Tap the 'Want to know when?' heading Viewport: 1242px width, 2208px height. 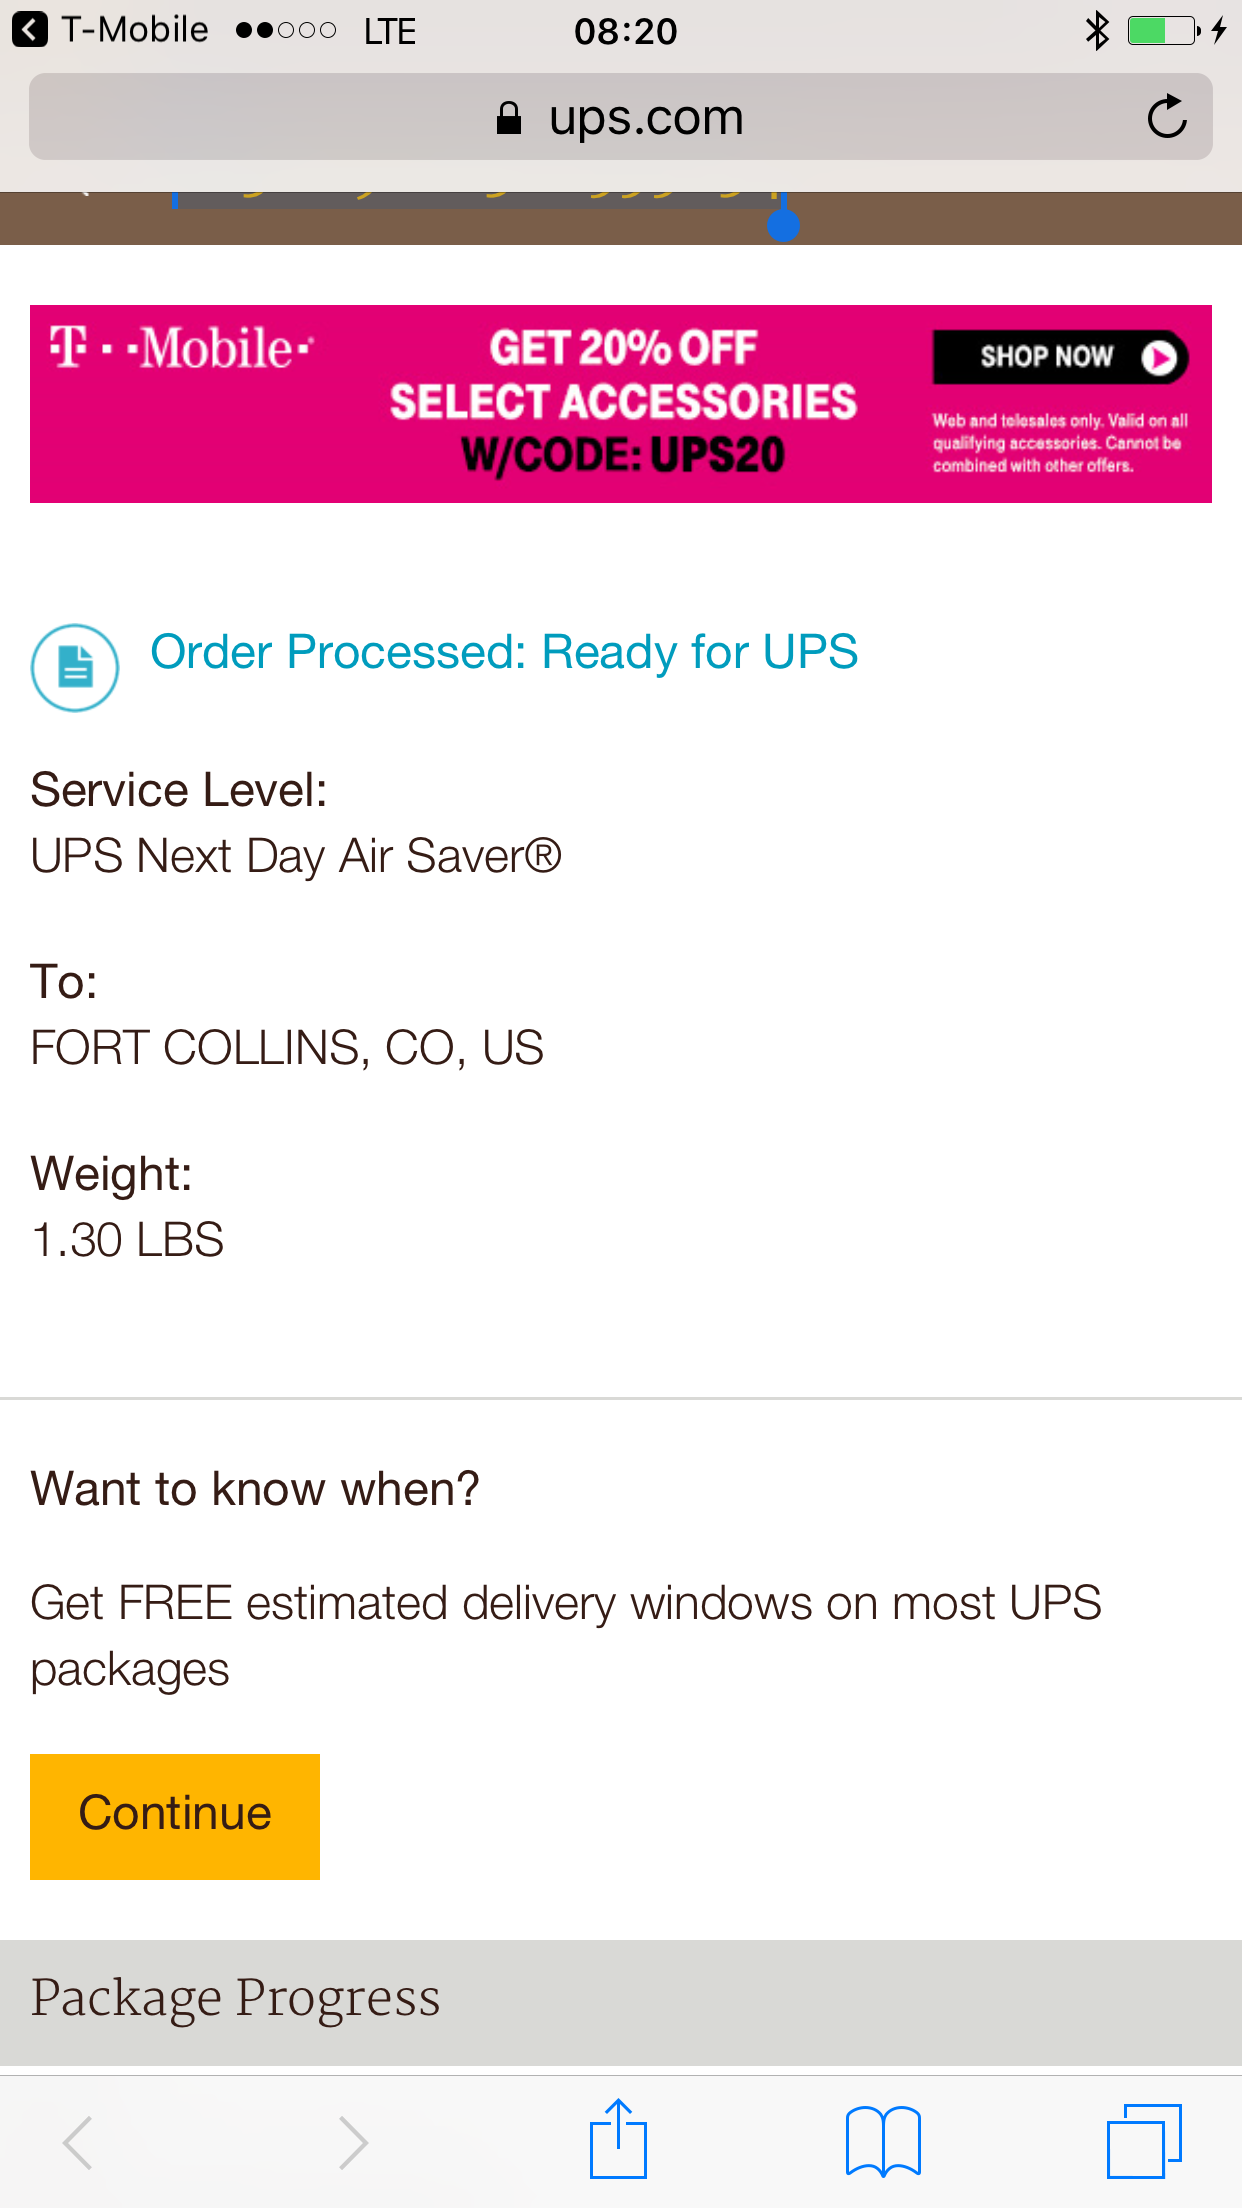point(255,1489)
